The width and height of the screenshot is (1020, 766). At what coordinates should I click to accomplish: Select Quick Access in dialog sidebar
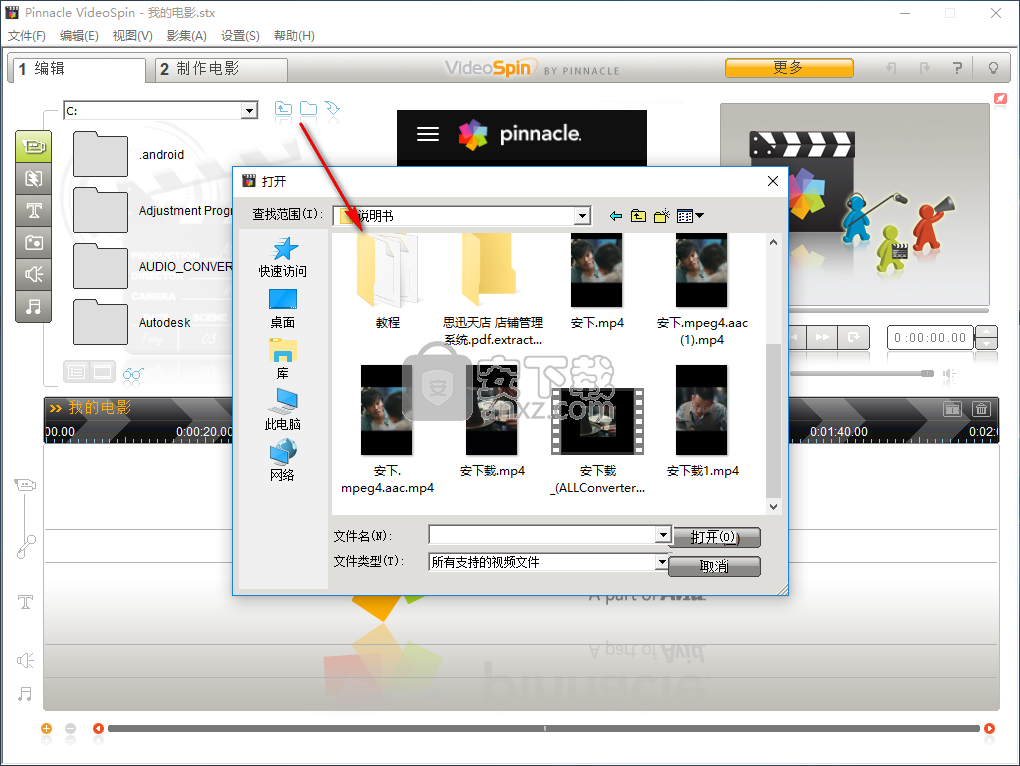(282, 258)
